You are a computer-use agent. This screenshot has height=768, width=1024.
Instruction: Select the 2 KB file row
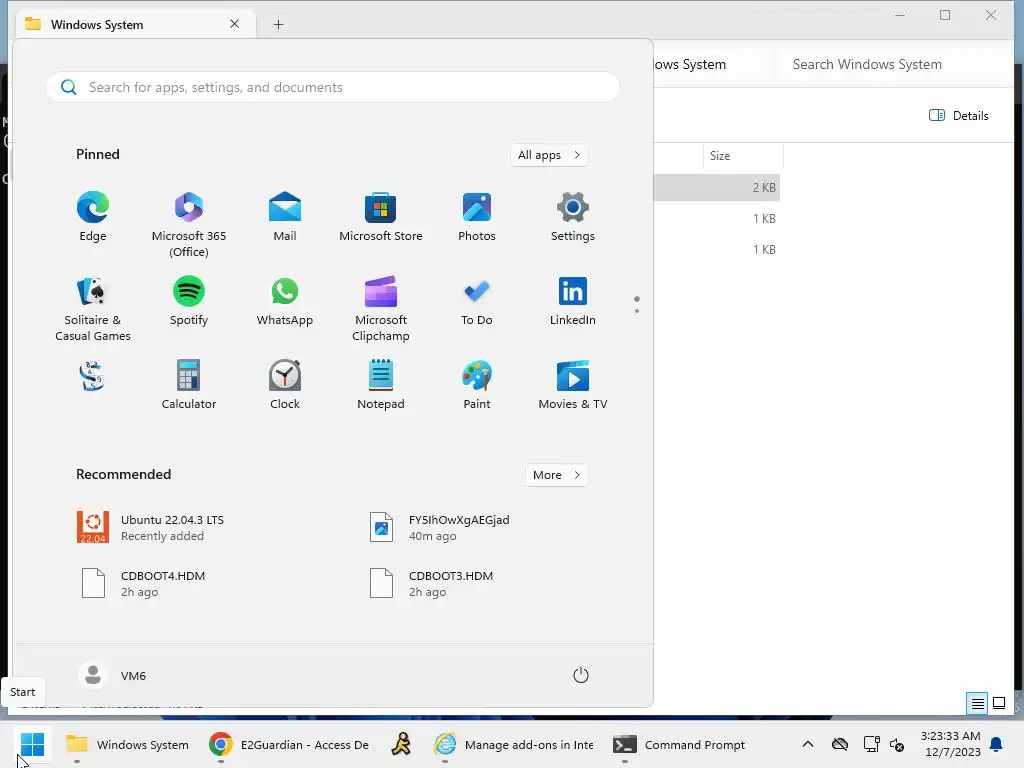[716, 187]
